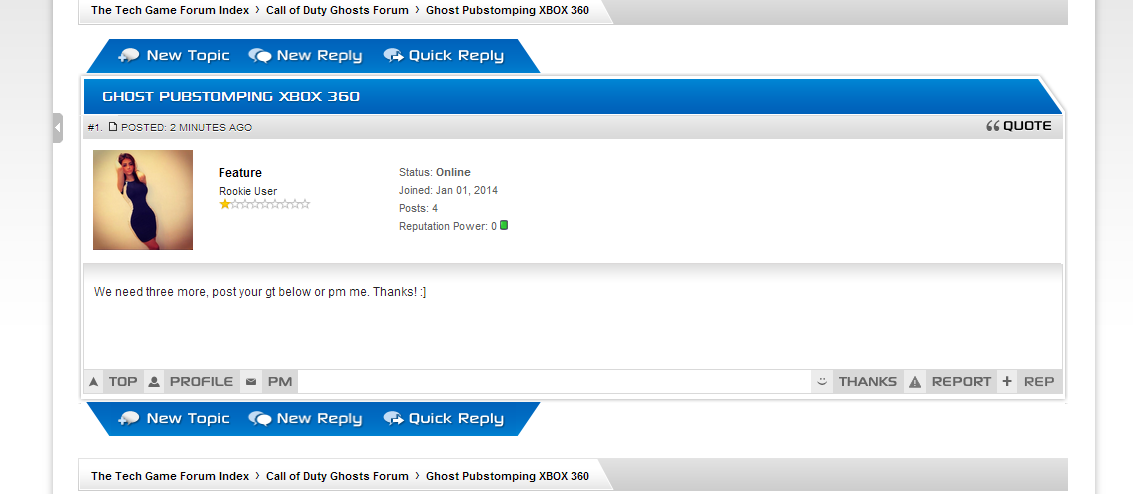Image resolution: width=1133 pixels, height=494 pixels.
Task: Open The Tech Game Forum Index in top breadcrumb
Action: [170, 10]
